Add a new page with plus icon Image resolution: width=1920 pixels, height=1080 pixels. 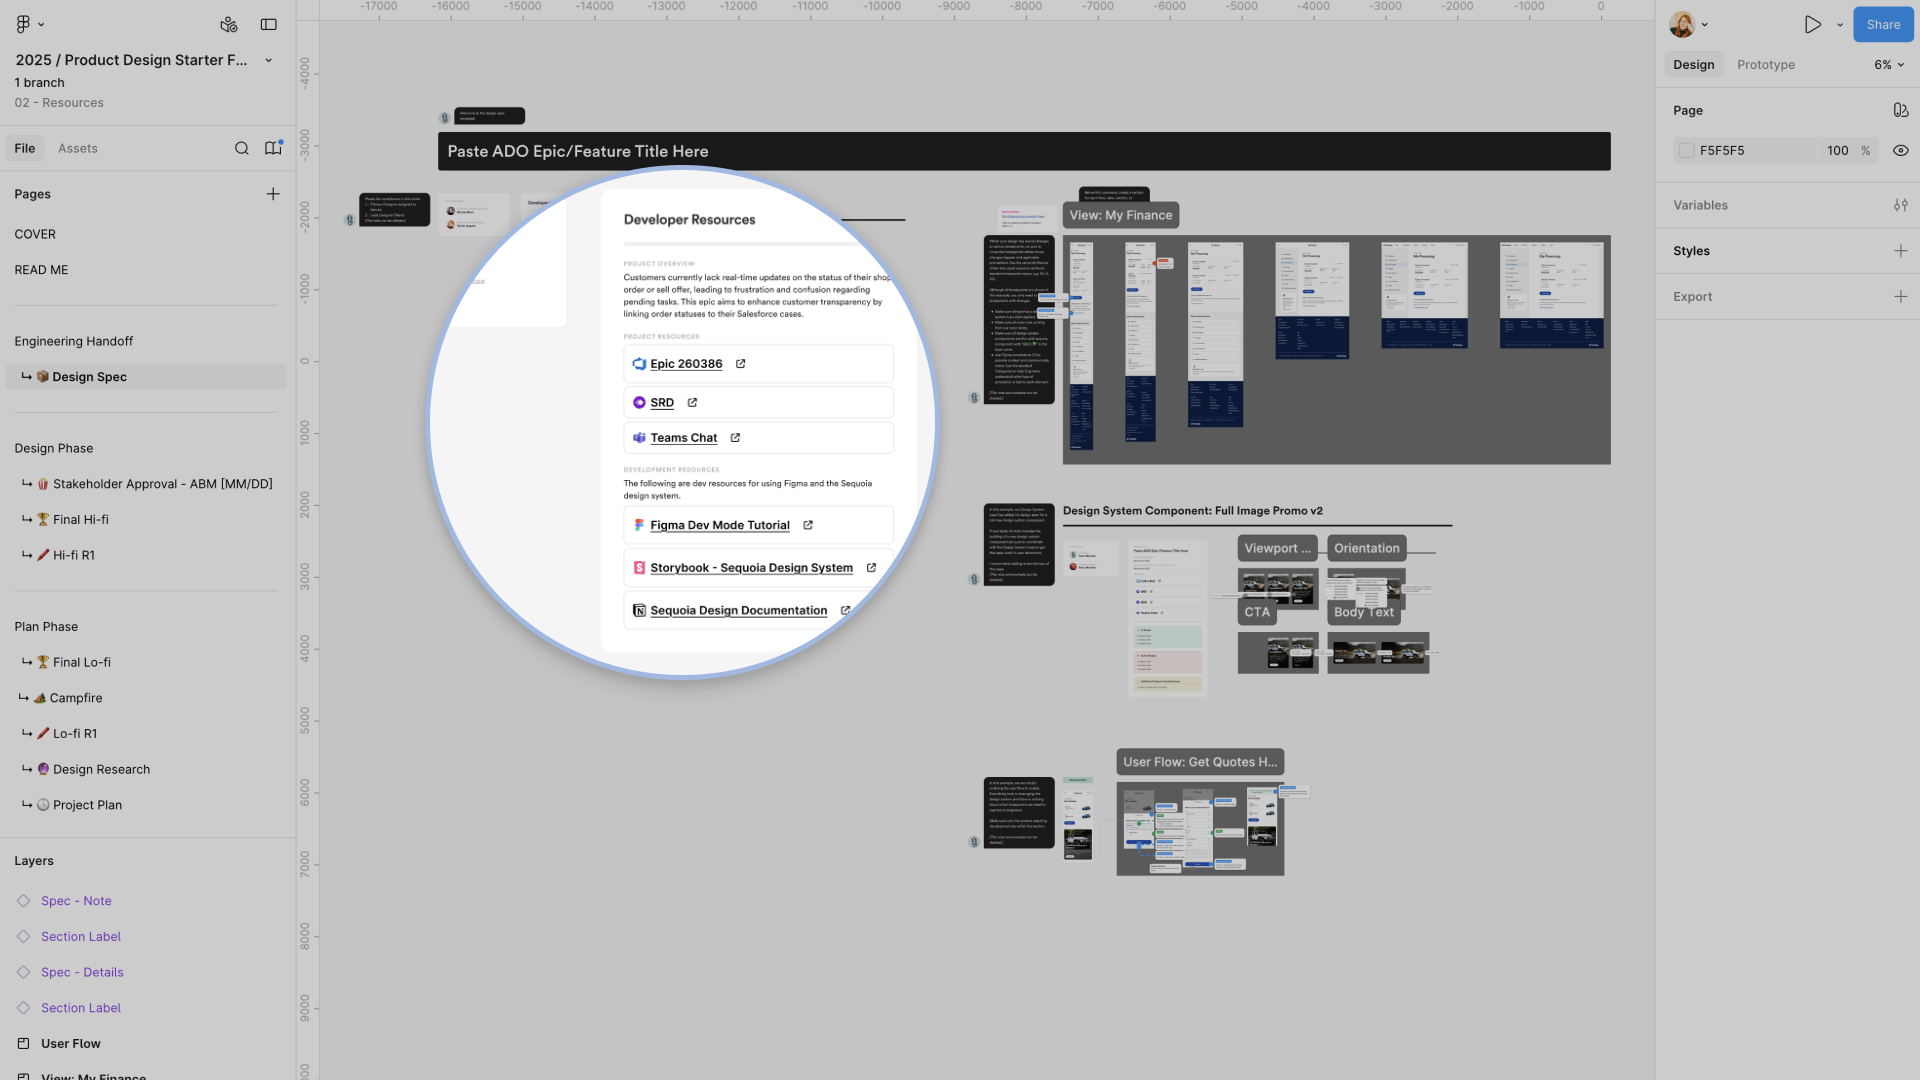click(x=272, y=194)
